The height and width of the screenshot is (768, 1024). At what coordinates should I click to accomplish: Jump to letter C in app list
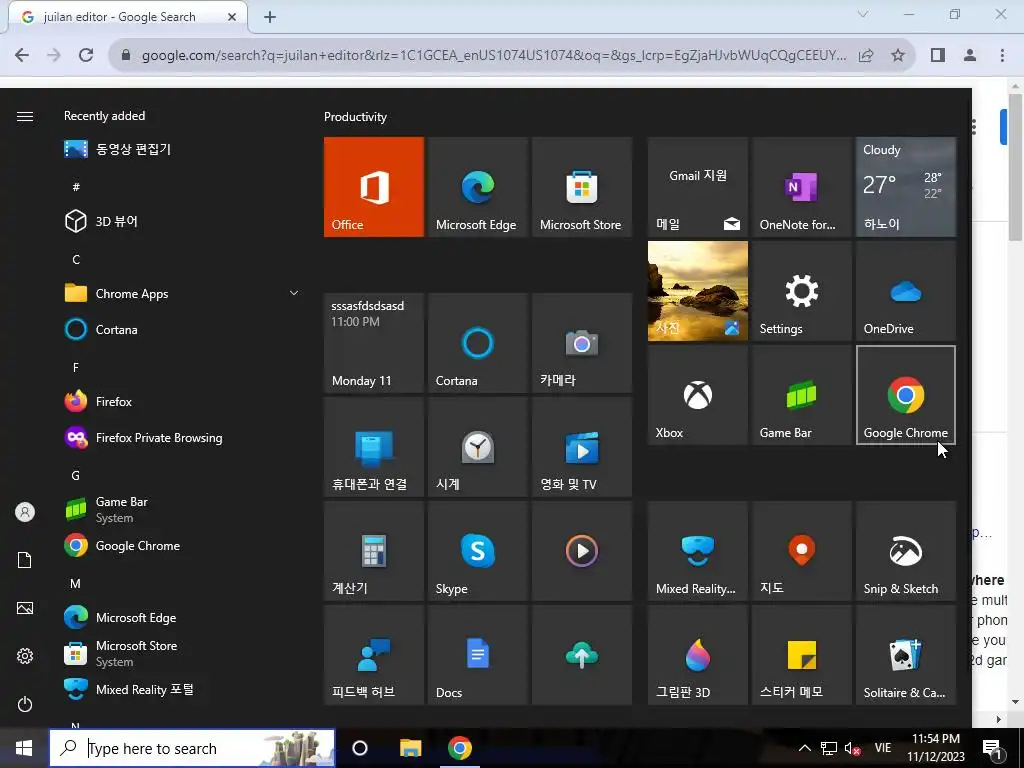[x=76, y=260]
